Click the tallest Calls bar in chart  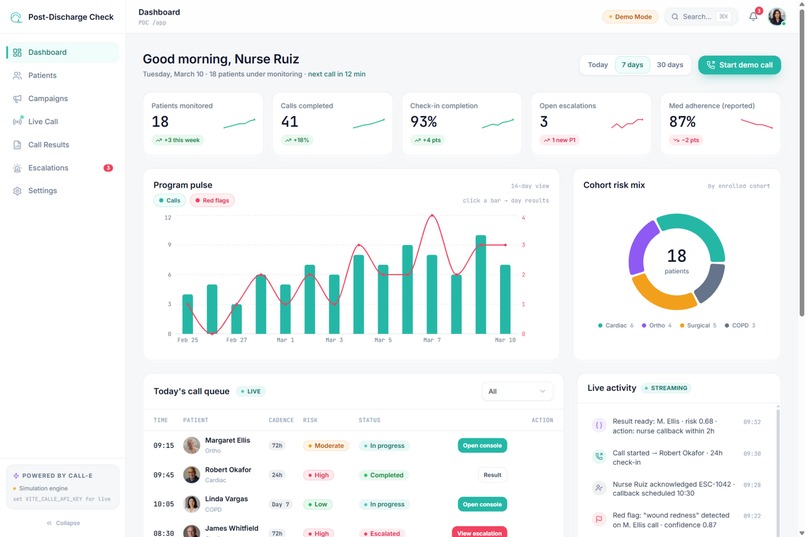pyautogui.click(x=481, y=284)
